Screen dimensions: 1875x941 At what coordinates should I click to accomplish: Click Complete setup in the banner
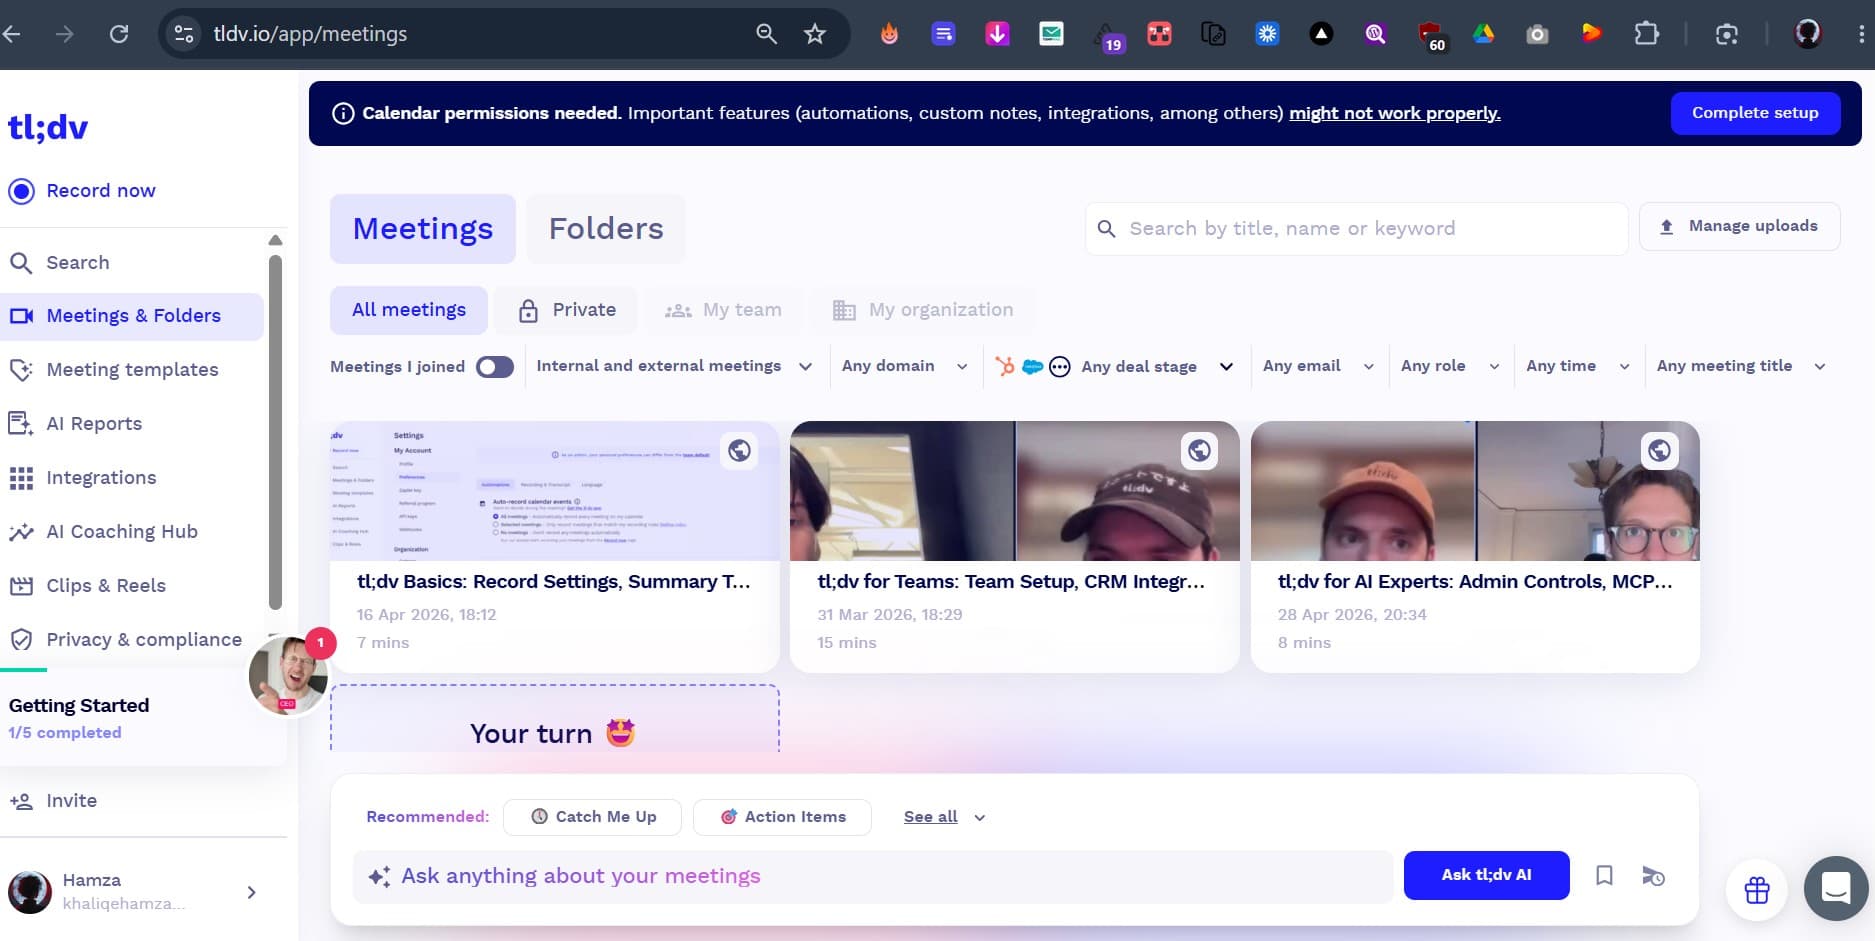[1755, 113]
